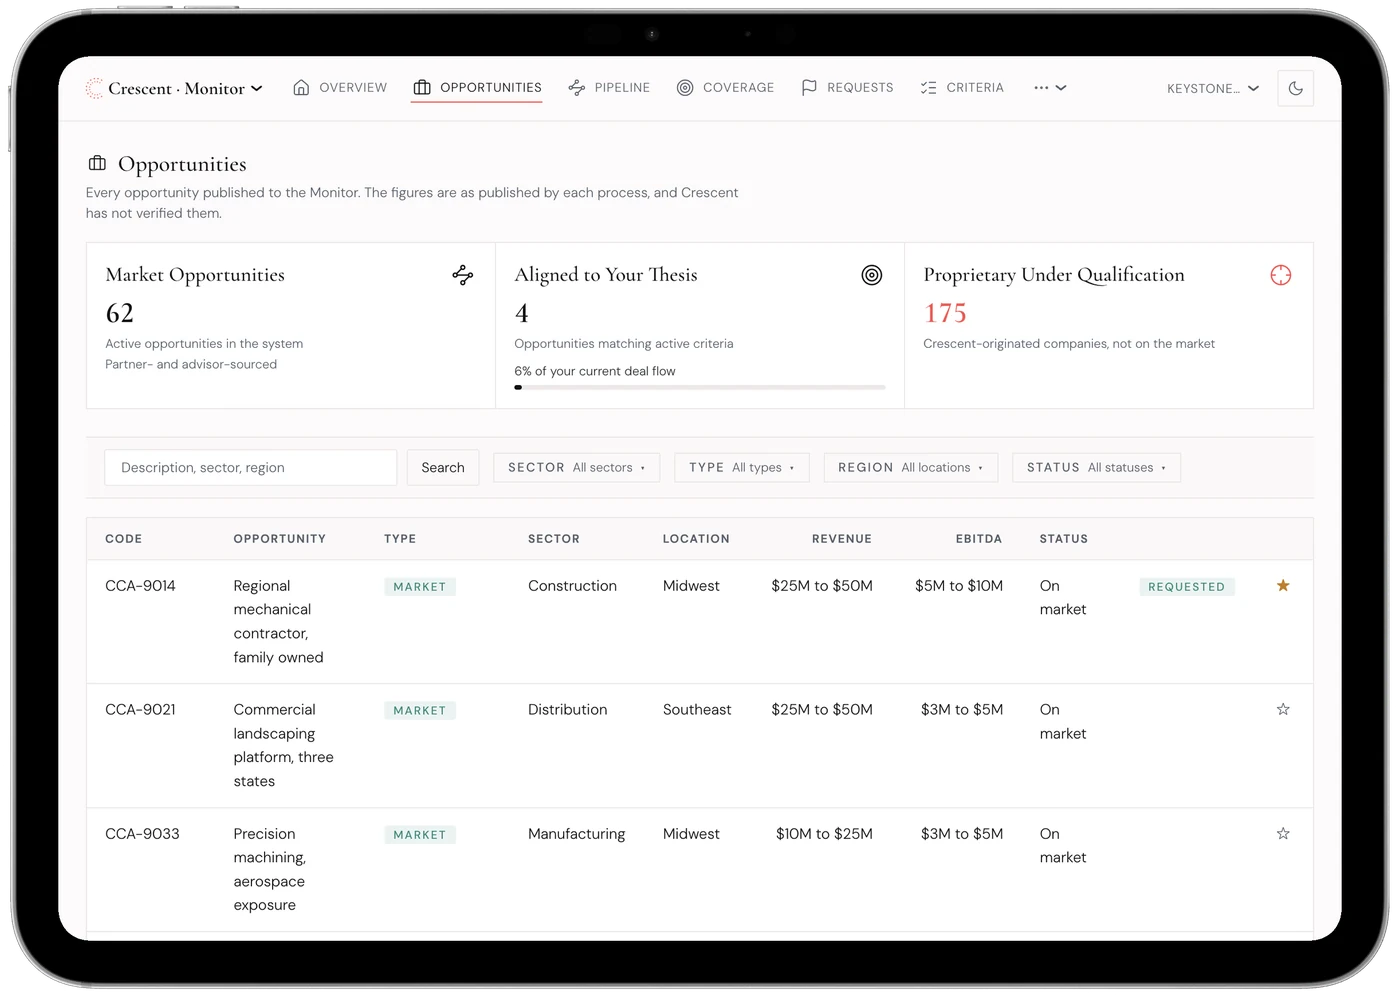Open the Crescent Monitor workspace switcher

pyautogui.click(x=175, y=88)
